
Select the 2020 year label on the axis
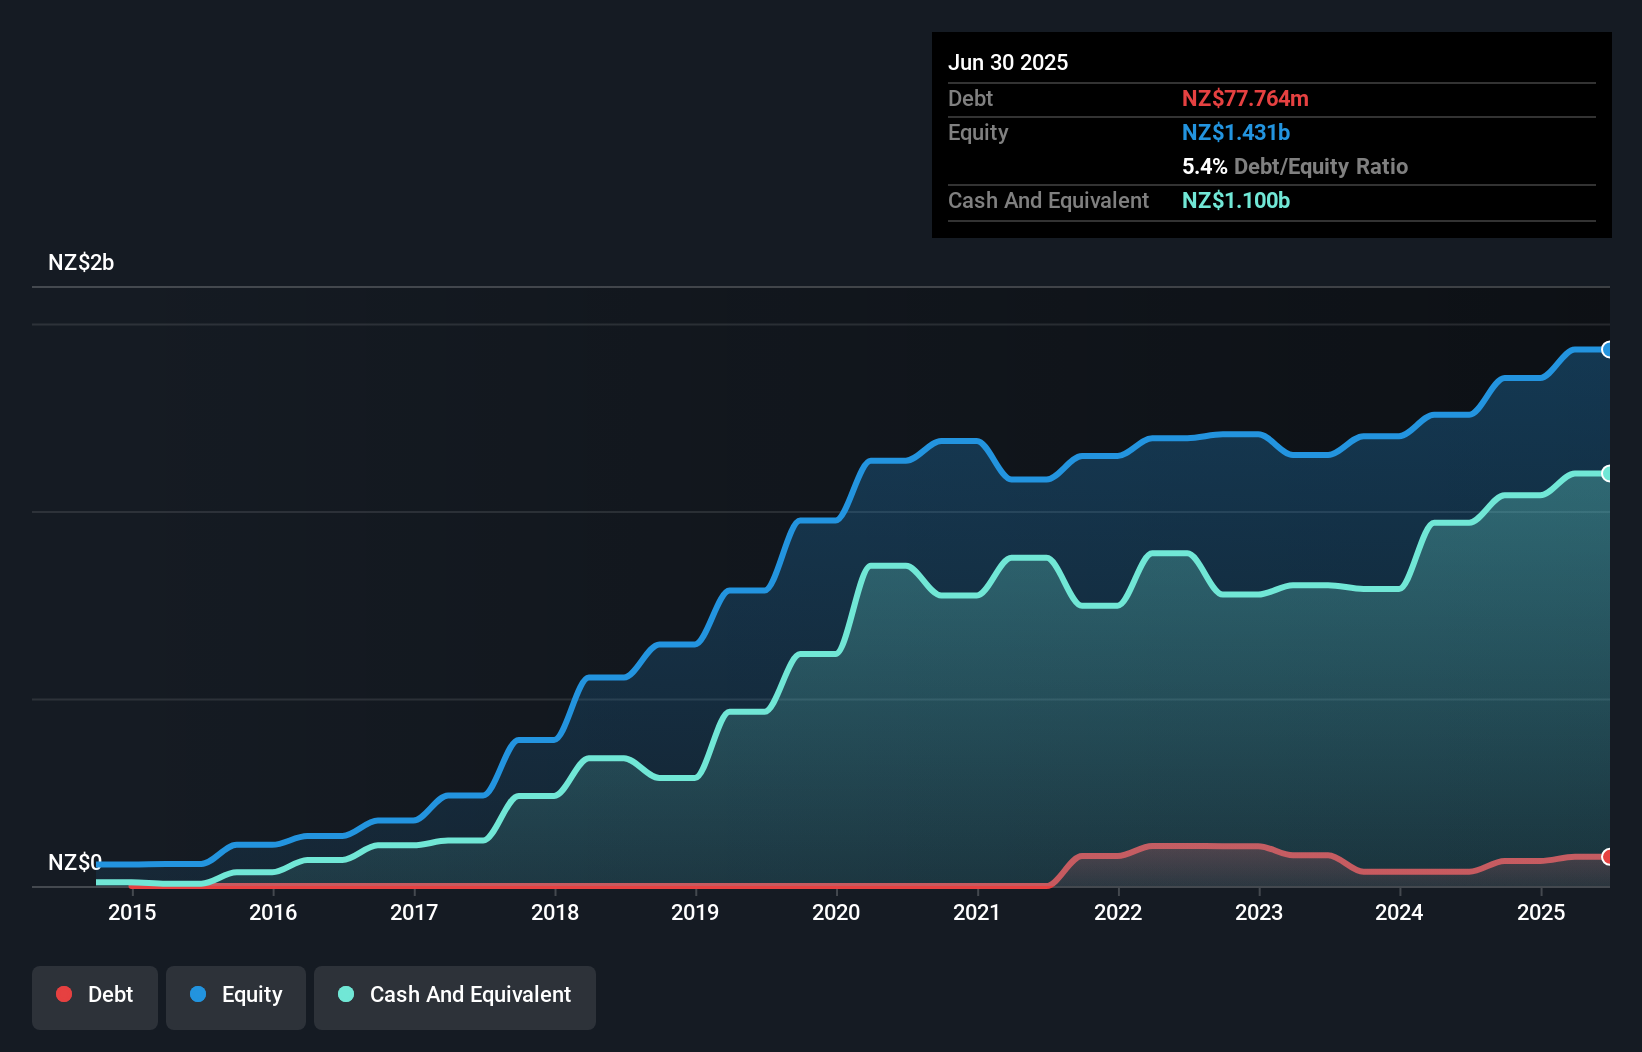[x=837, y=912]
